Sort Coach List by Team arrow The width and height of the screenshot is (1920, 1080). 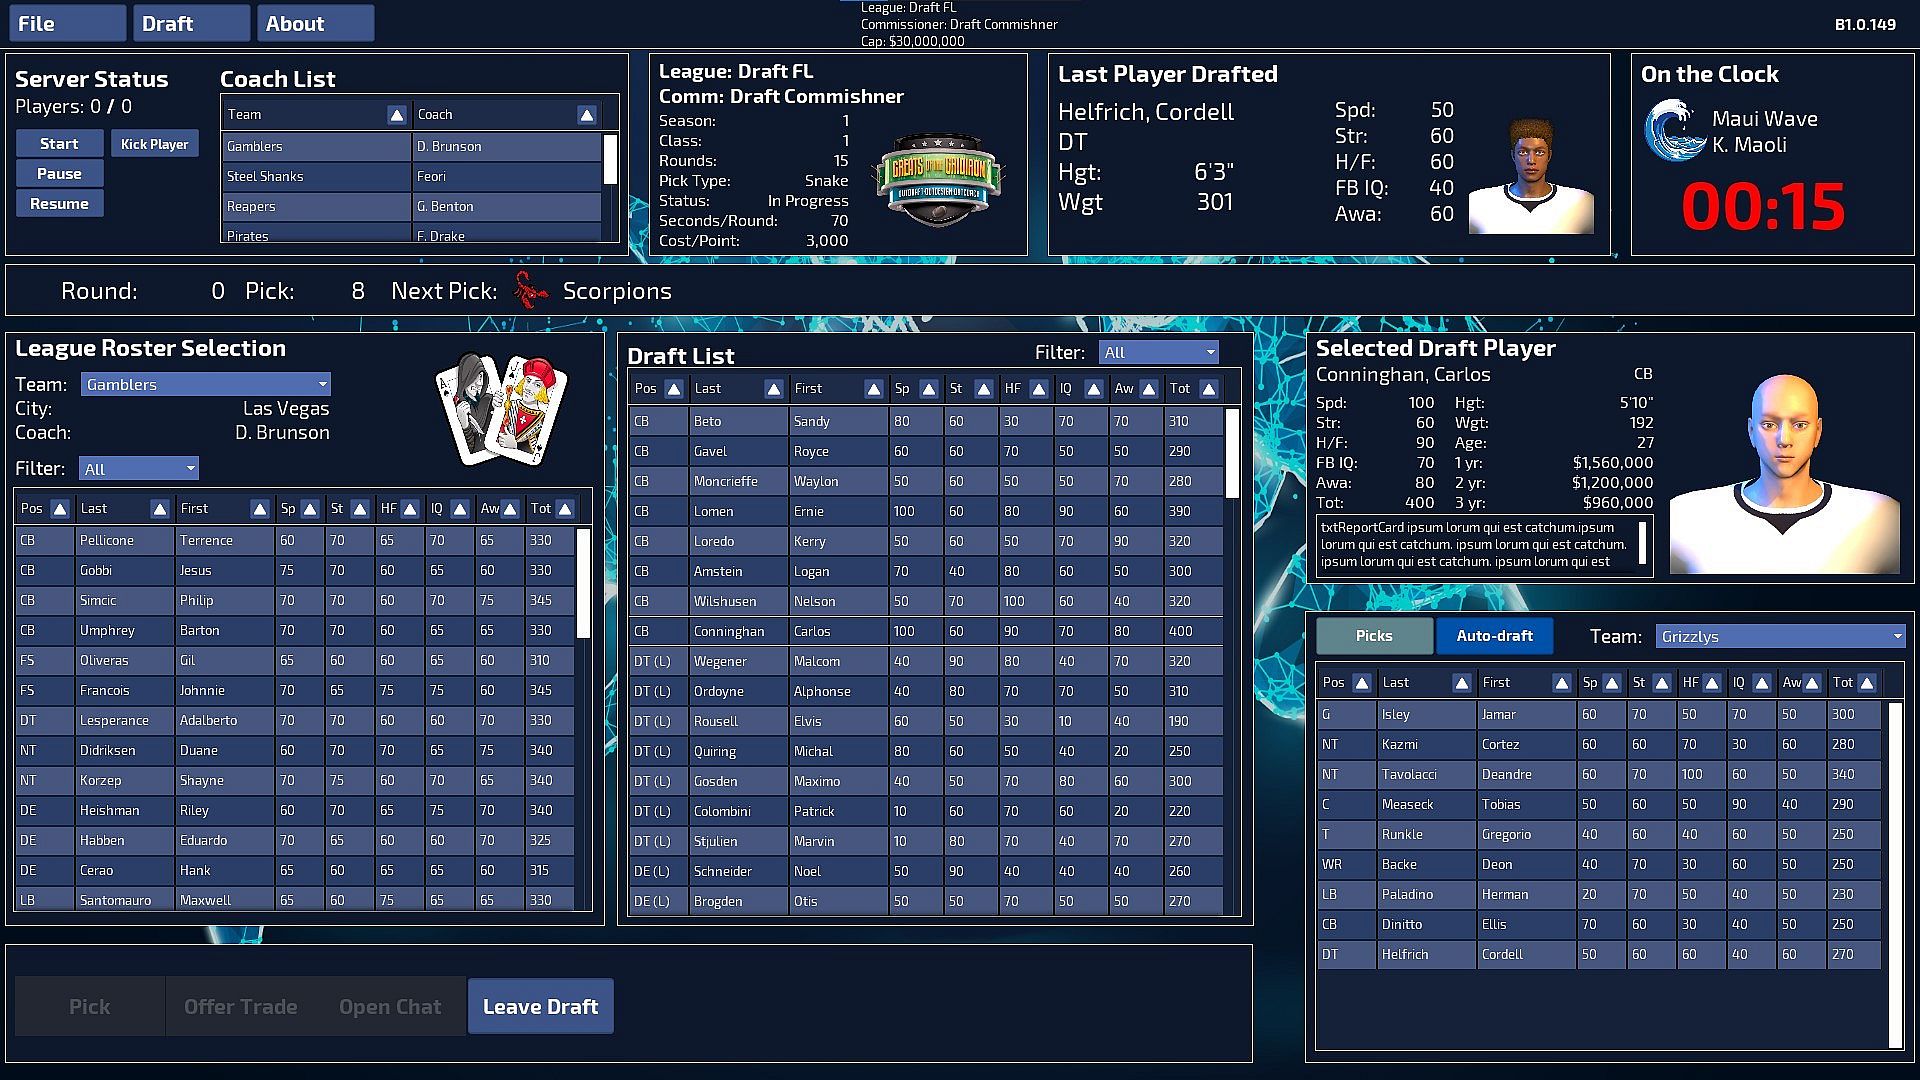(397, 115)
